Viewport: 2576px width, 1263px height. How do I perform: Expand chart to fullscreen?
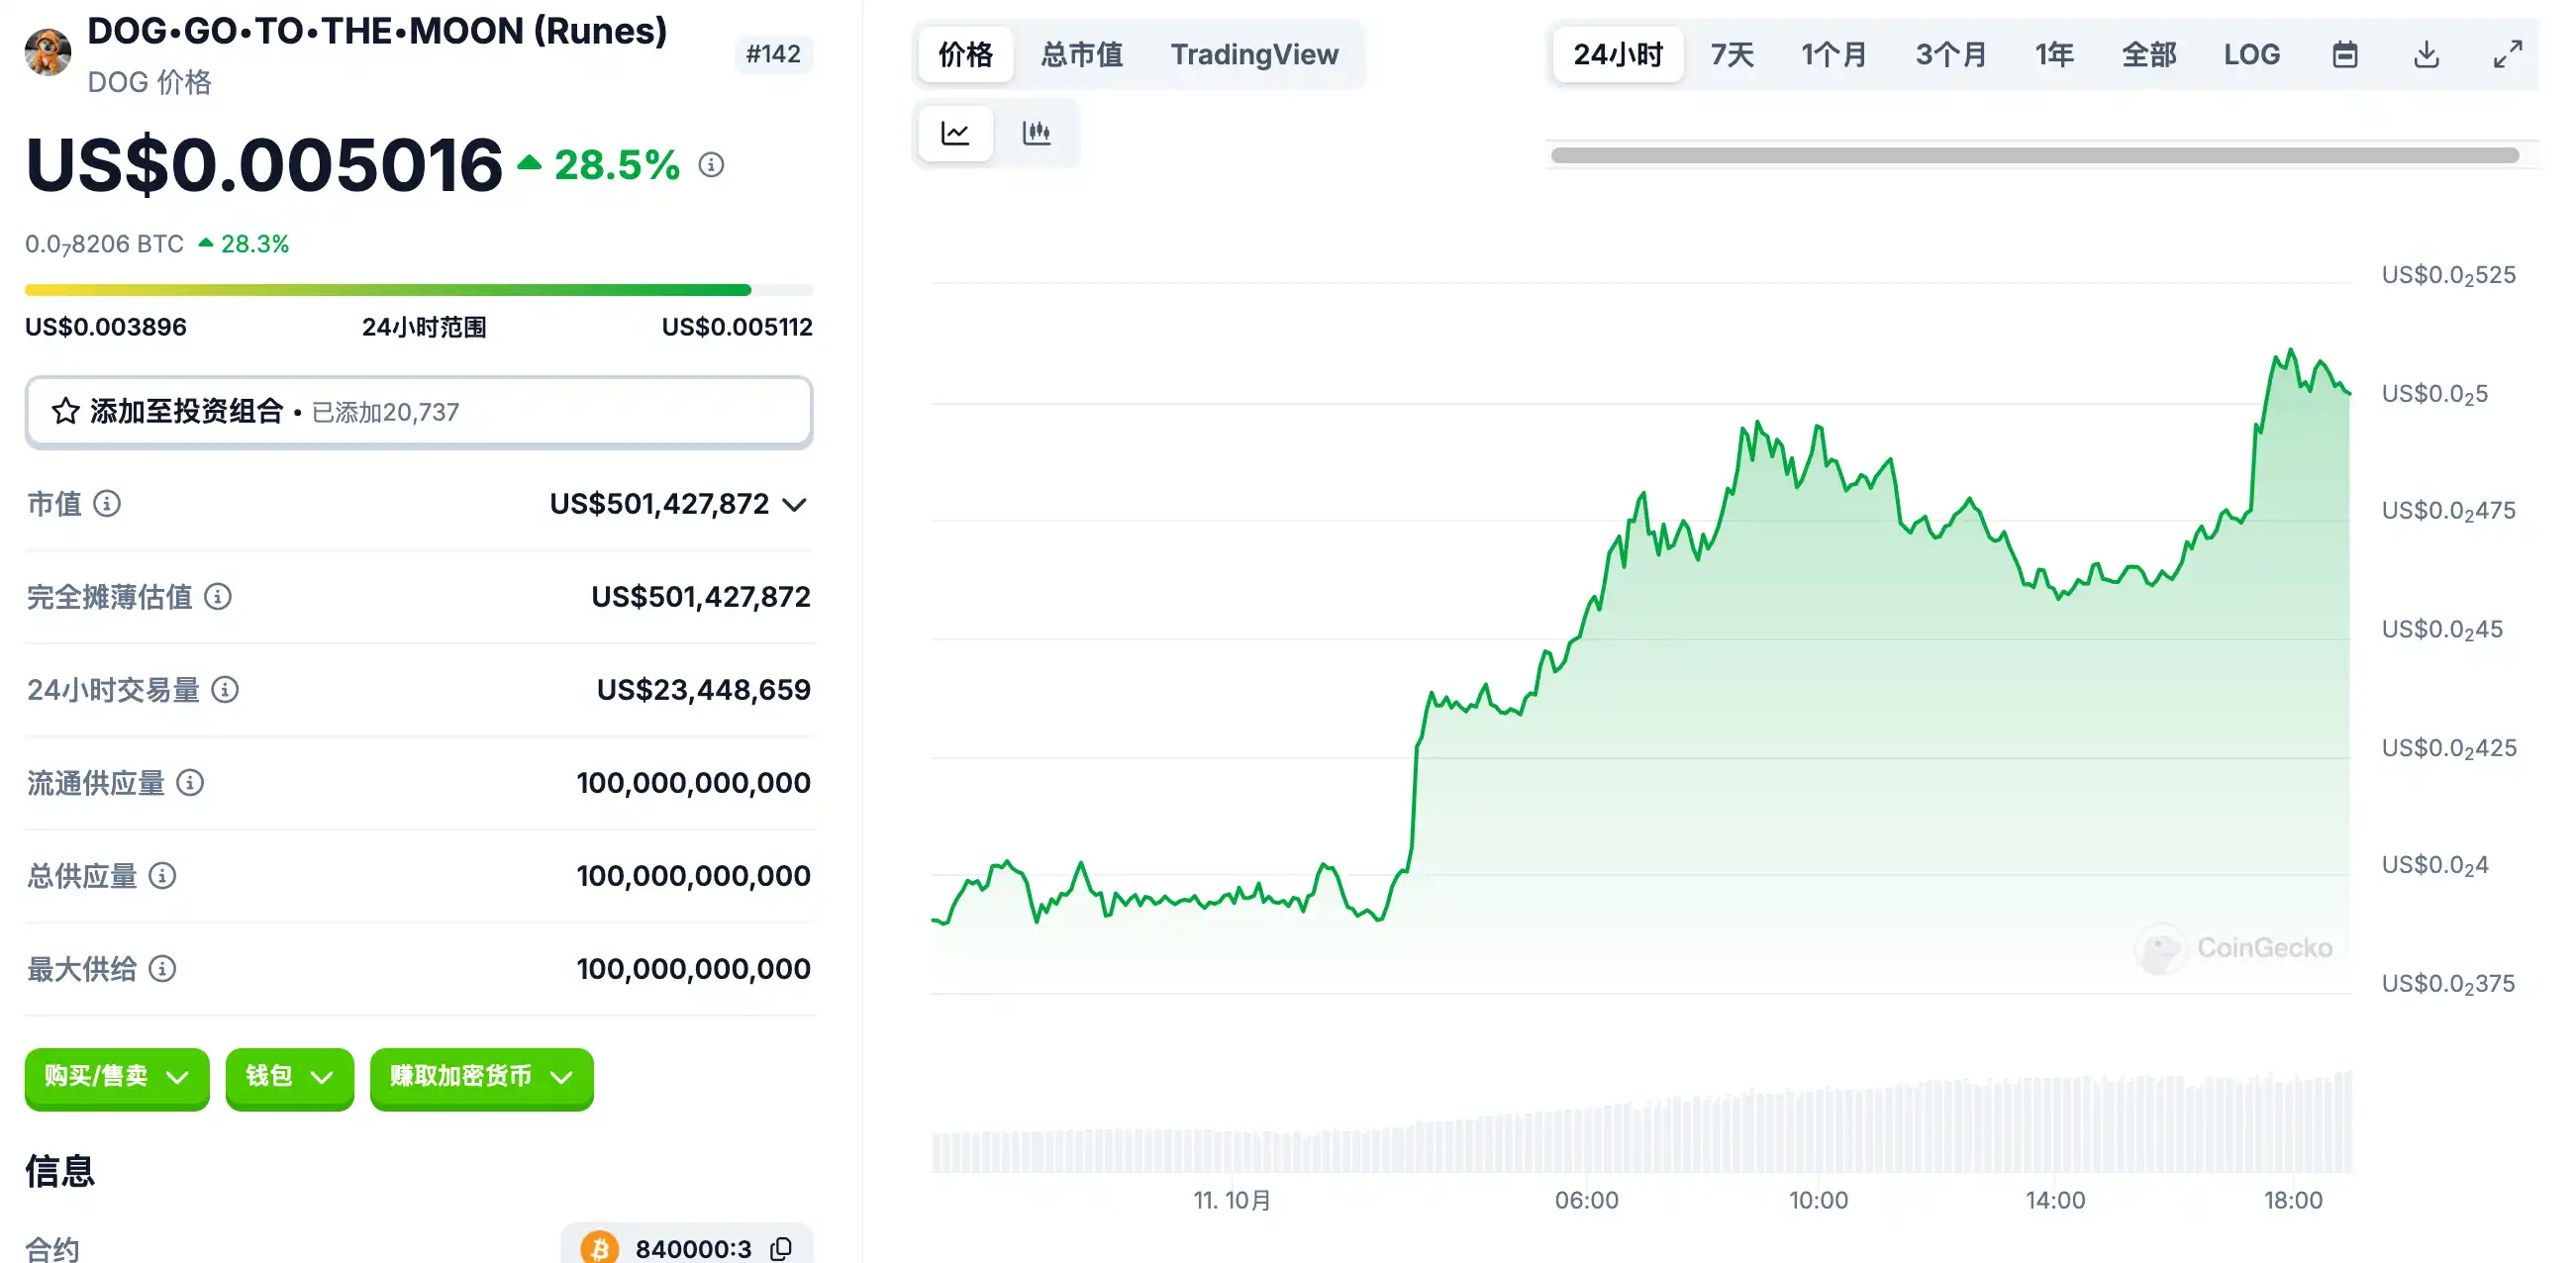click(2507, 54)
